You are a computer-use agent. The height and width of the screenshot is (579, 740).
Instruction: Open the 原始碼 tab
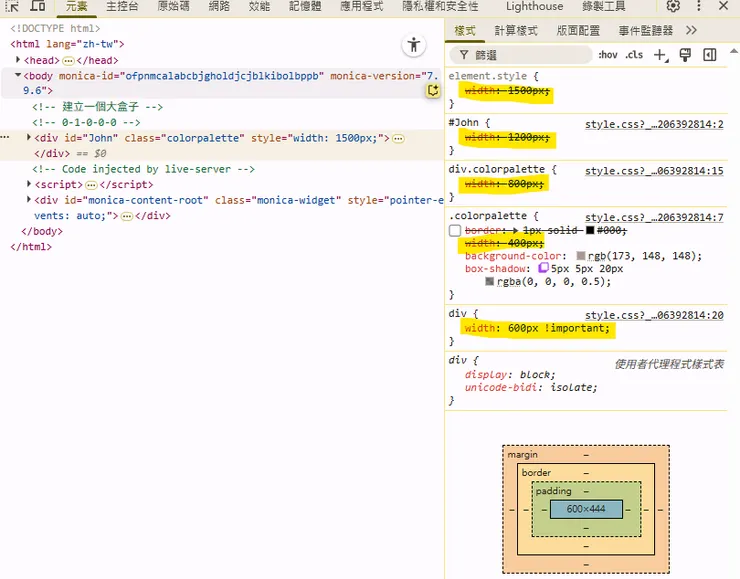[173, 6]
